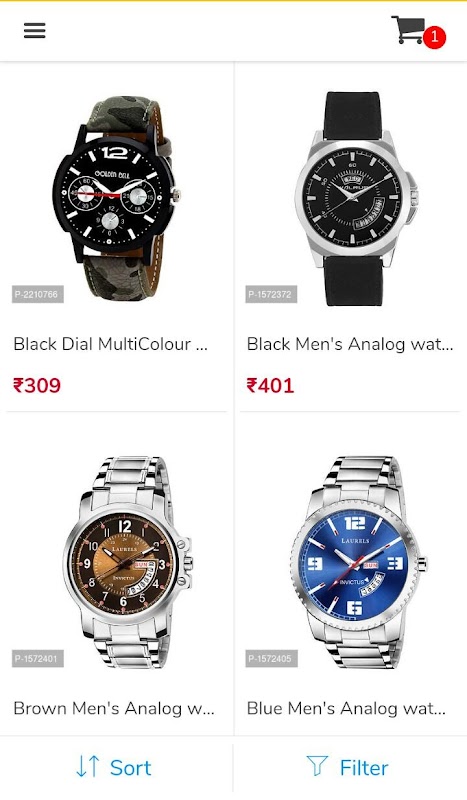
Task: View the blue dial Laurels watch image
Action: click(358, 562)
